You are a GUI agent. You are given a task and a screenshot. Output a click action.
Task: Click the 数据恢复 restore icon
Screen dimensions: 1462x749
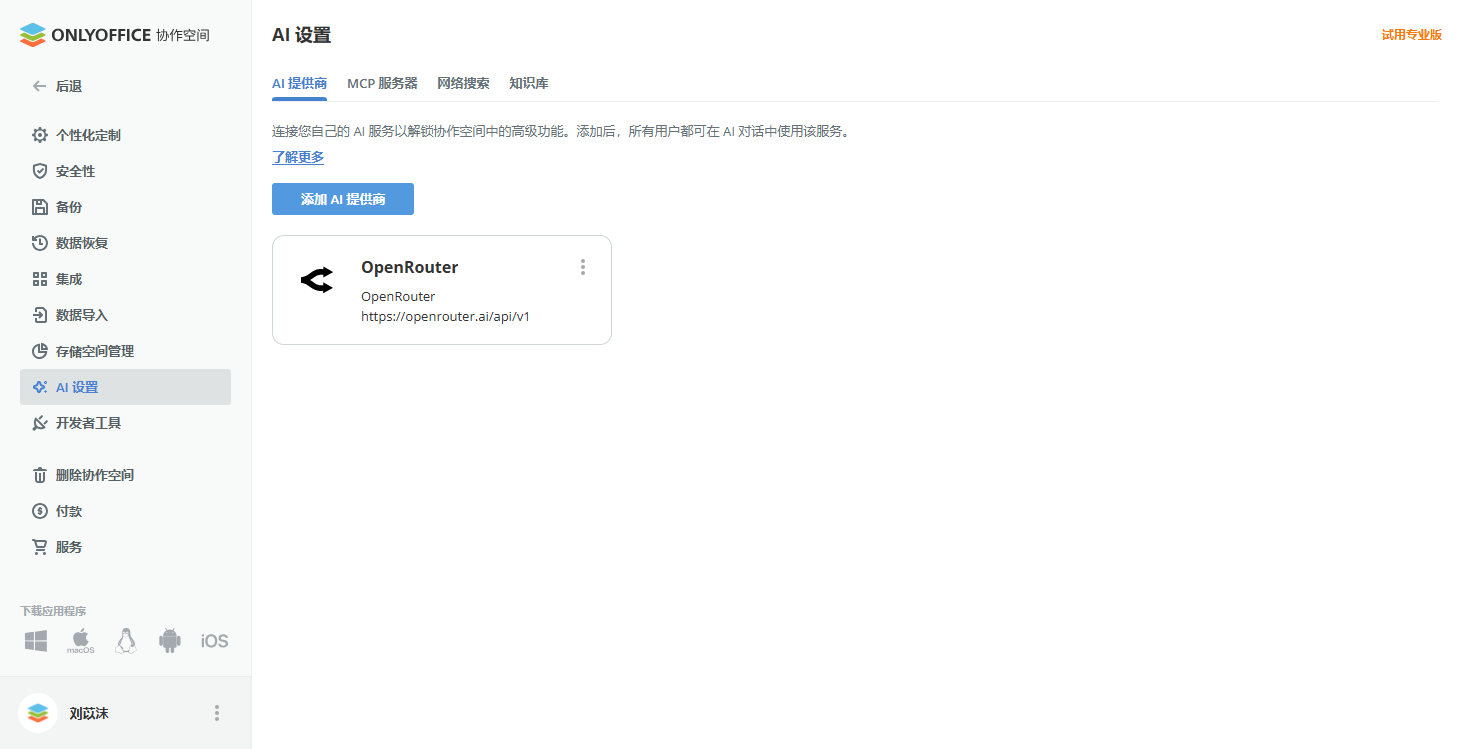[x=37, y=242]
